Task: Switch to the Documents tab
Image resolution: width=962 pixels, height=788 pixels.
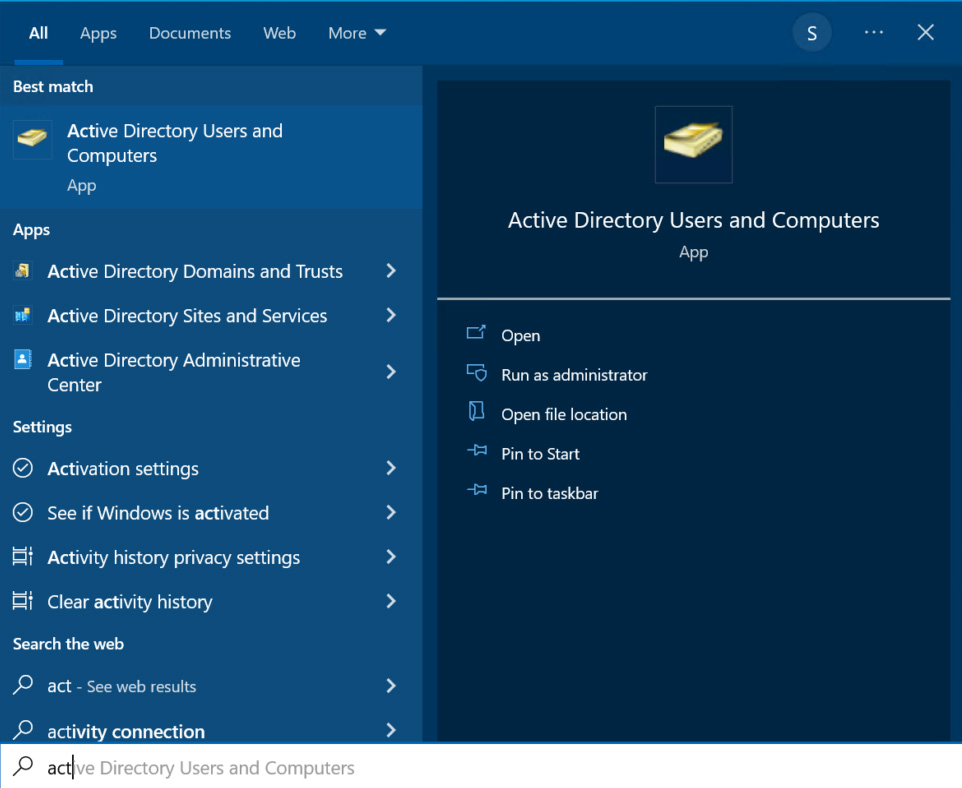Action: pyautogui.click(x=190, y=33)
